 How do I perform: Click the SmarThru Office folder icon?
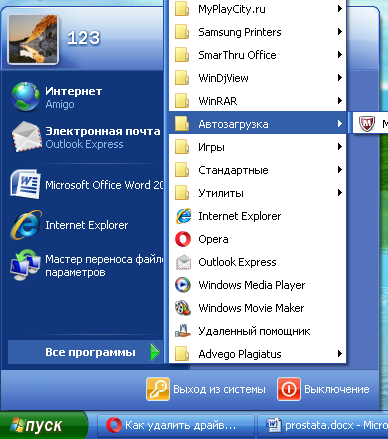(182, 55)
